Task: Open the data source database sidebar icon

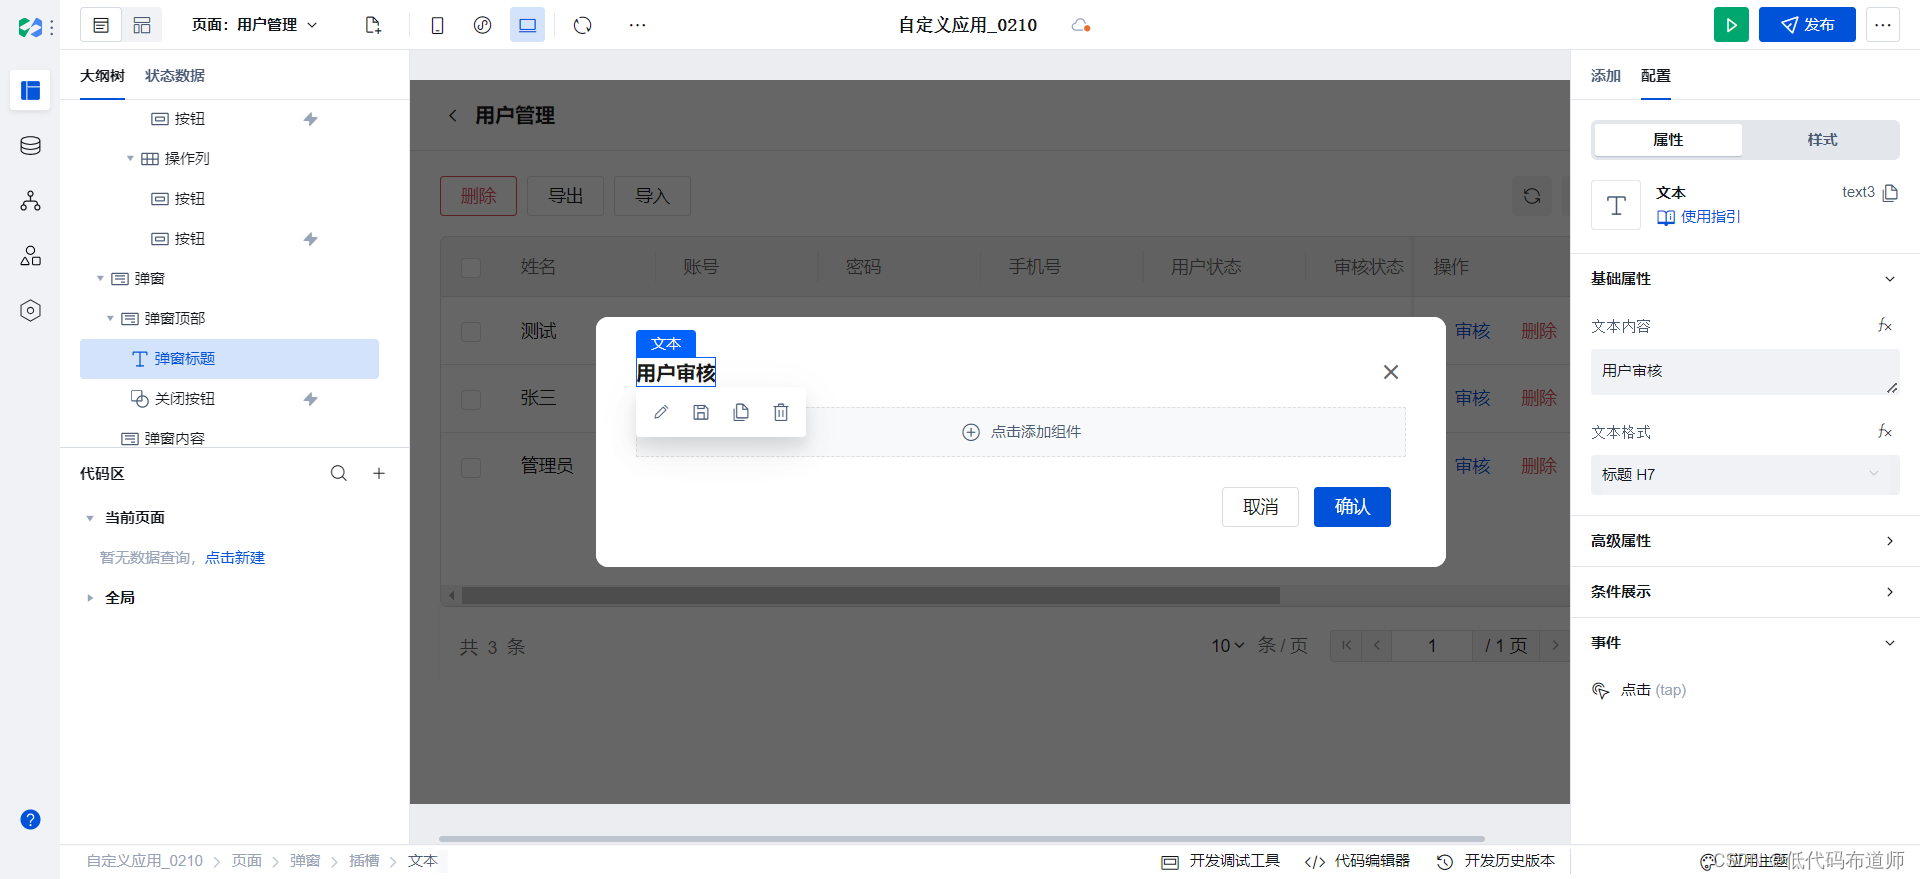Action: [x=31, y=146]
